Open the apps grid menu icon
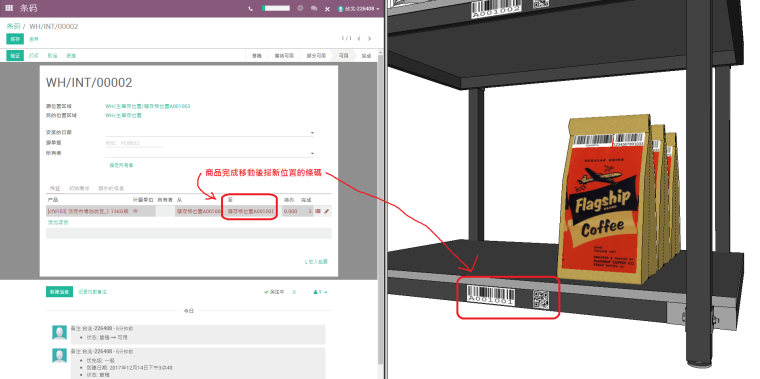This screenshot has height=379, width=760. point(9,8)
